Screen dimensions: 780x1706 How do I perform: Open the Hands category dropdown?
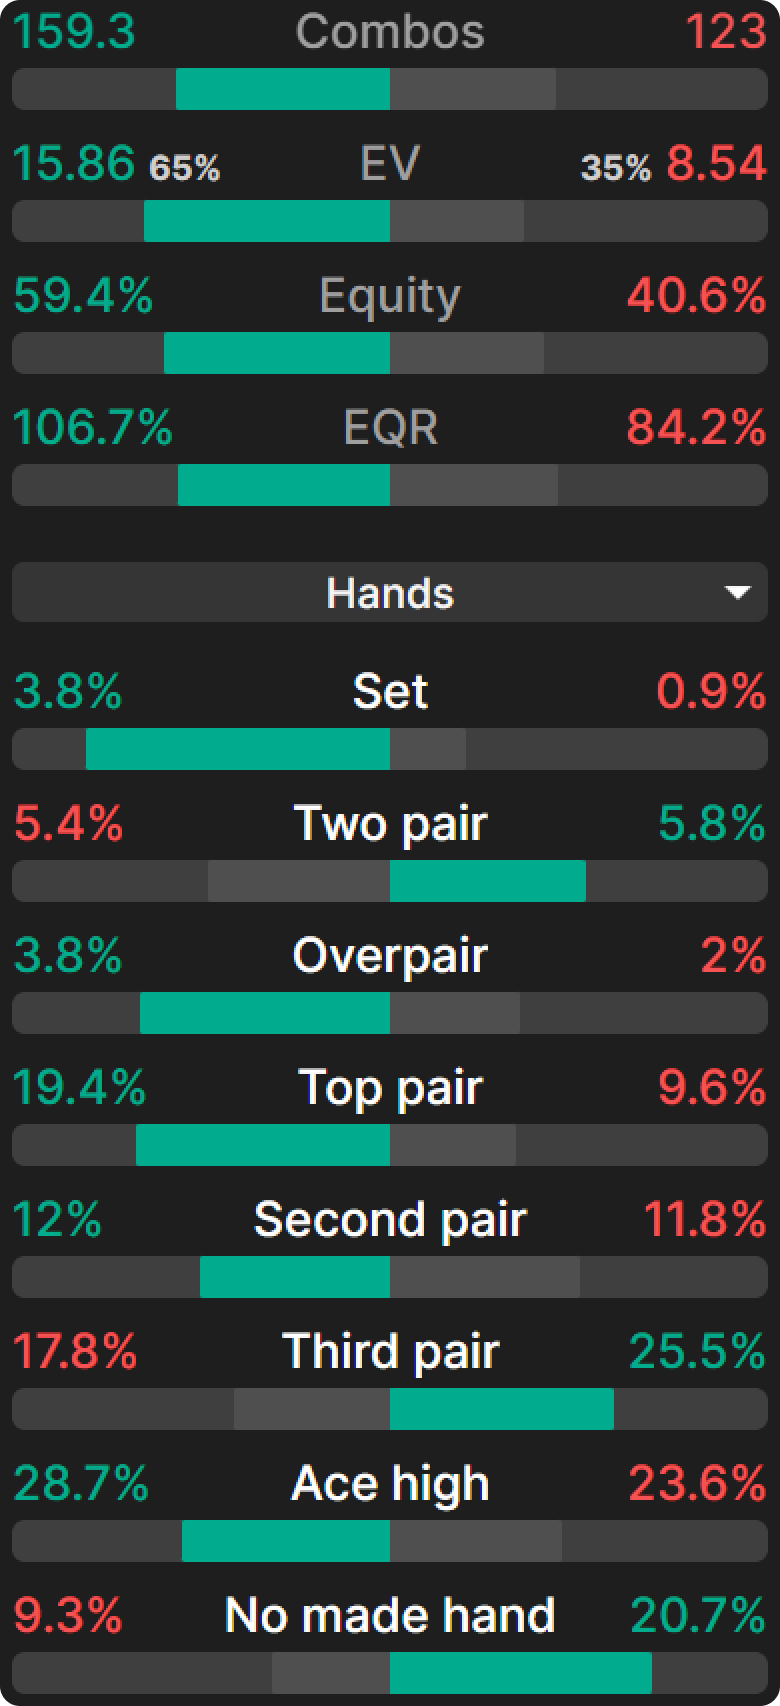coord(390,593)
